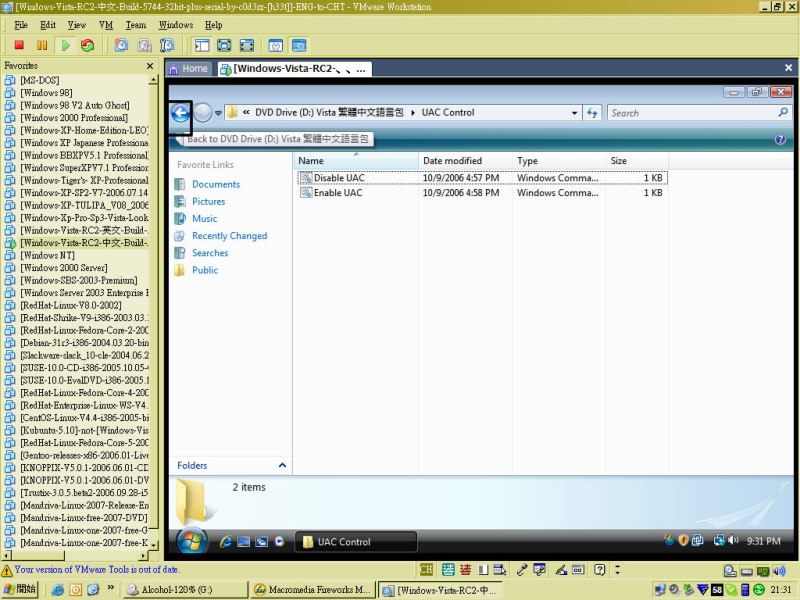Click the yellow Suspend toolbar button
Viewport: 800px width, 600px height.
pyautogui.click(x=42, y=45)
